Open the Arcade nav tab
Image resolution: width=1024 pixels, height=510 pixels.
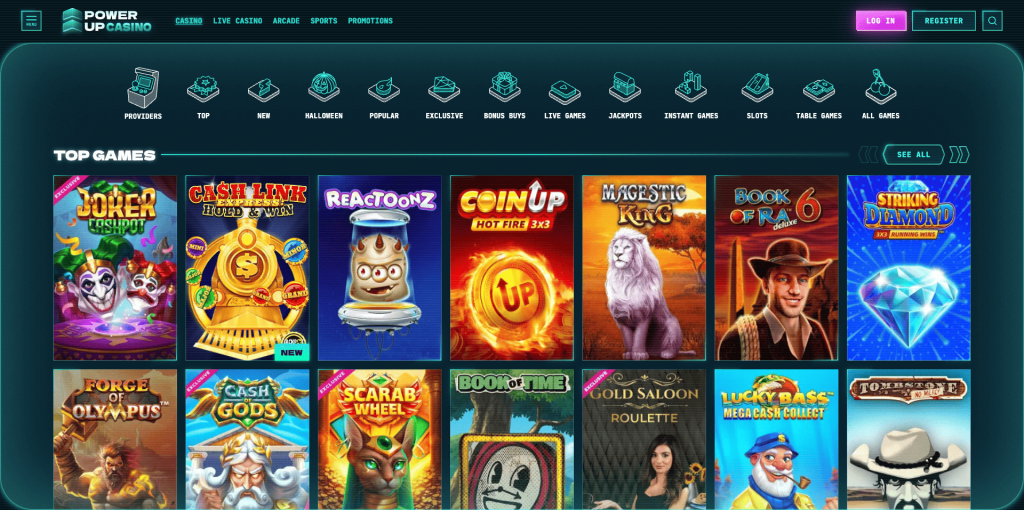click(286, 21)
